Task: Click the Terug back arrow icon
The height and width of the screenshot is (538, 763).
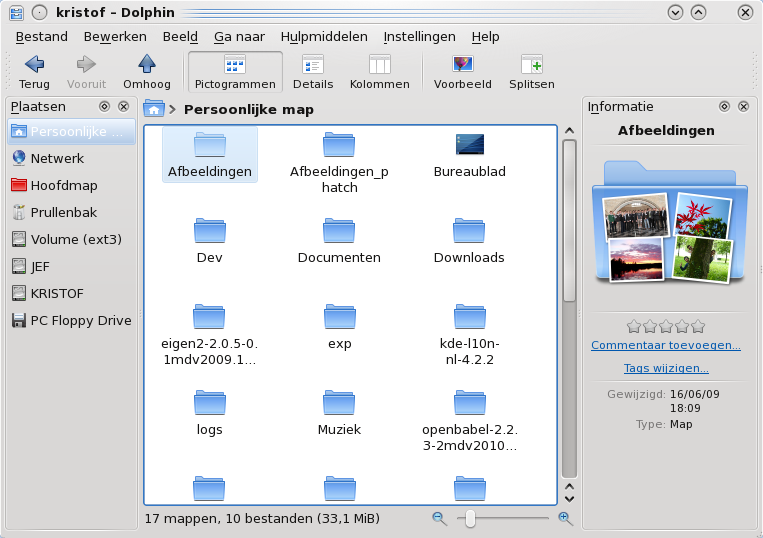Action: pyautogui.click(x=34, y=65)
